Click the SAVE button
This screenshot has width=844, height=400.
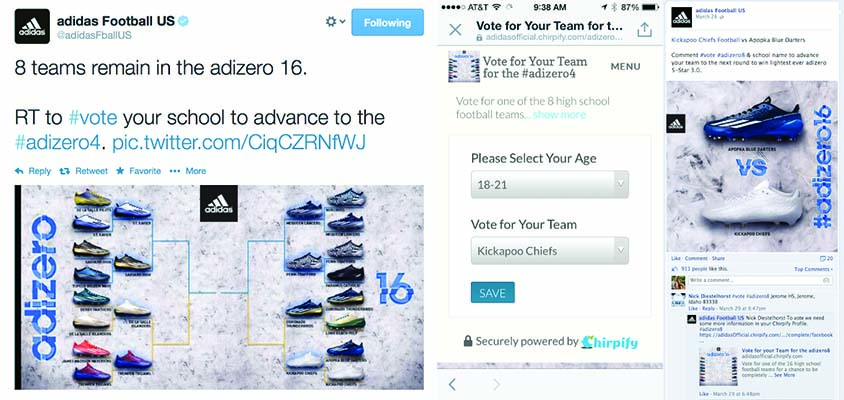tap(493, 293)
